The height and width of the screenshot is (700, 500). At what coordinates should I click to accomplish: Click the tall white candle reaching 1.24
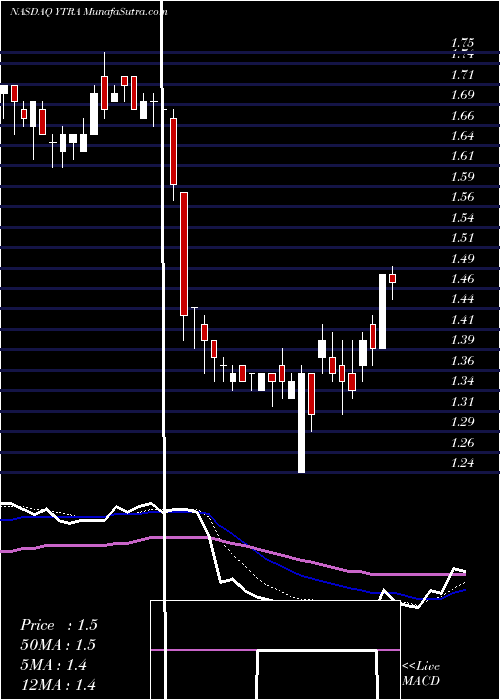pyautogui.click(x=302, y=423)
